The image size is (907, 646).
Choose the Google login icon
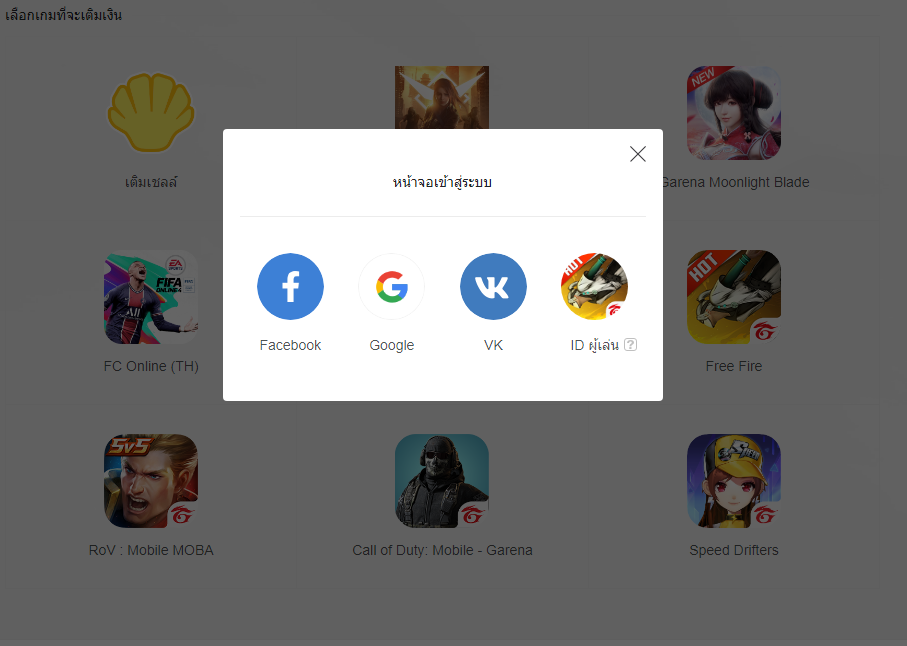(392, 286)
